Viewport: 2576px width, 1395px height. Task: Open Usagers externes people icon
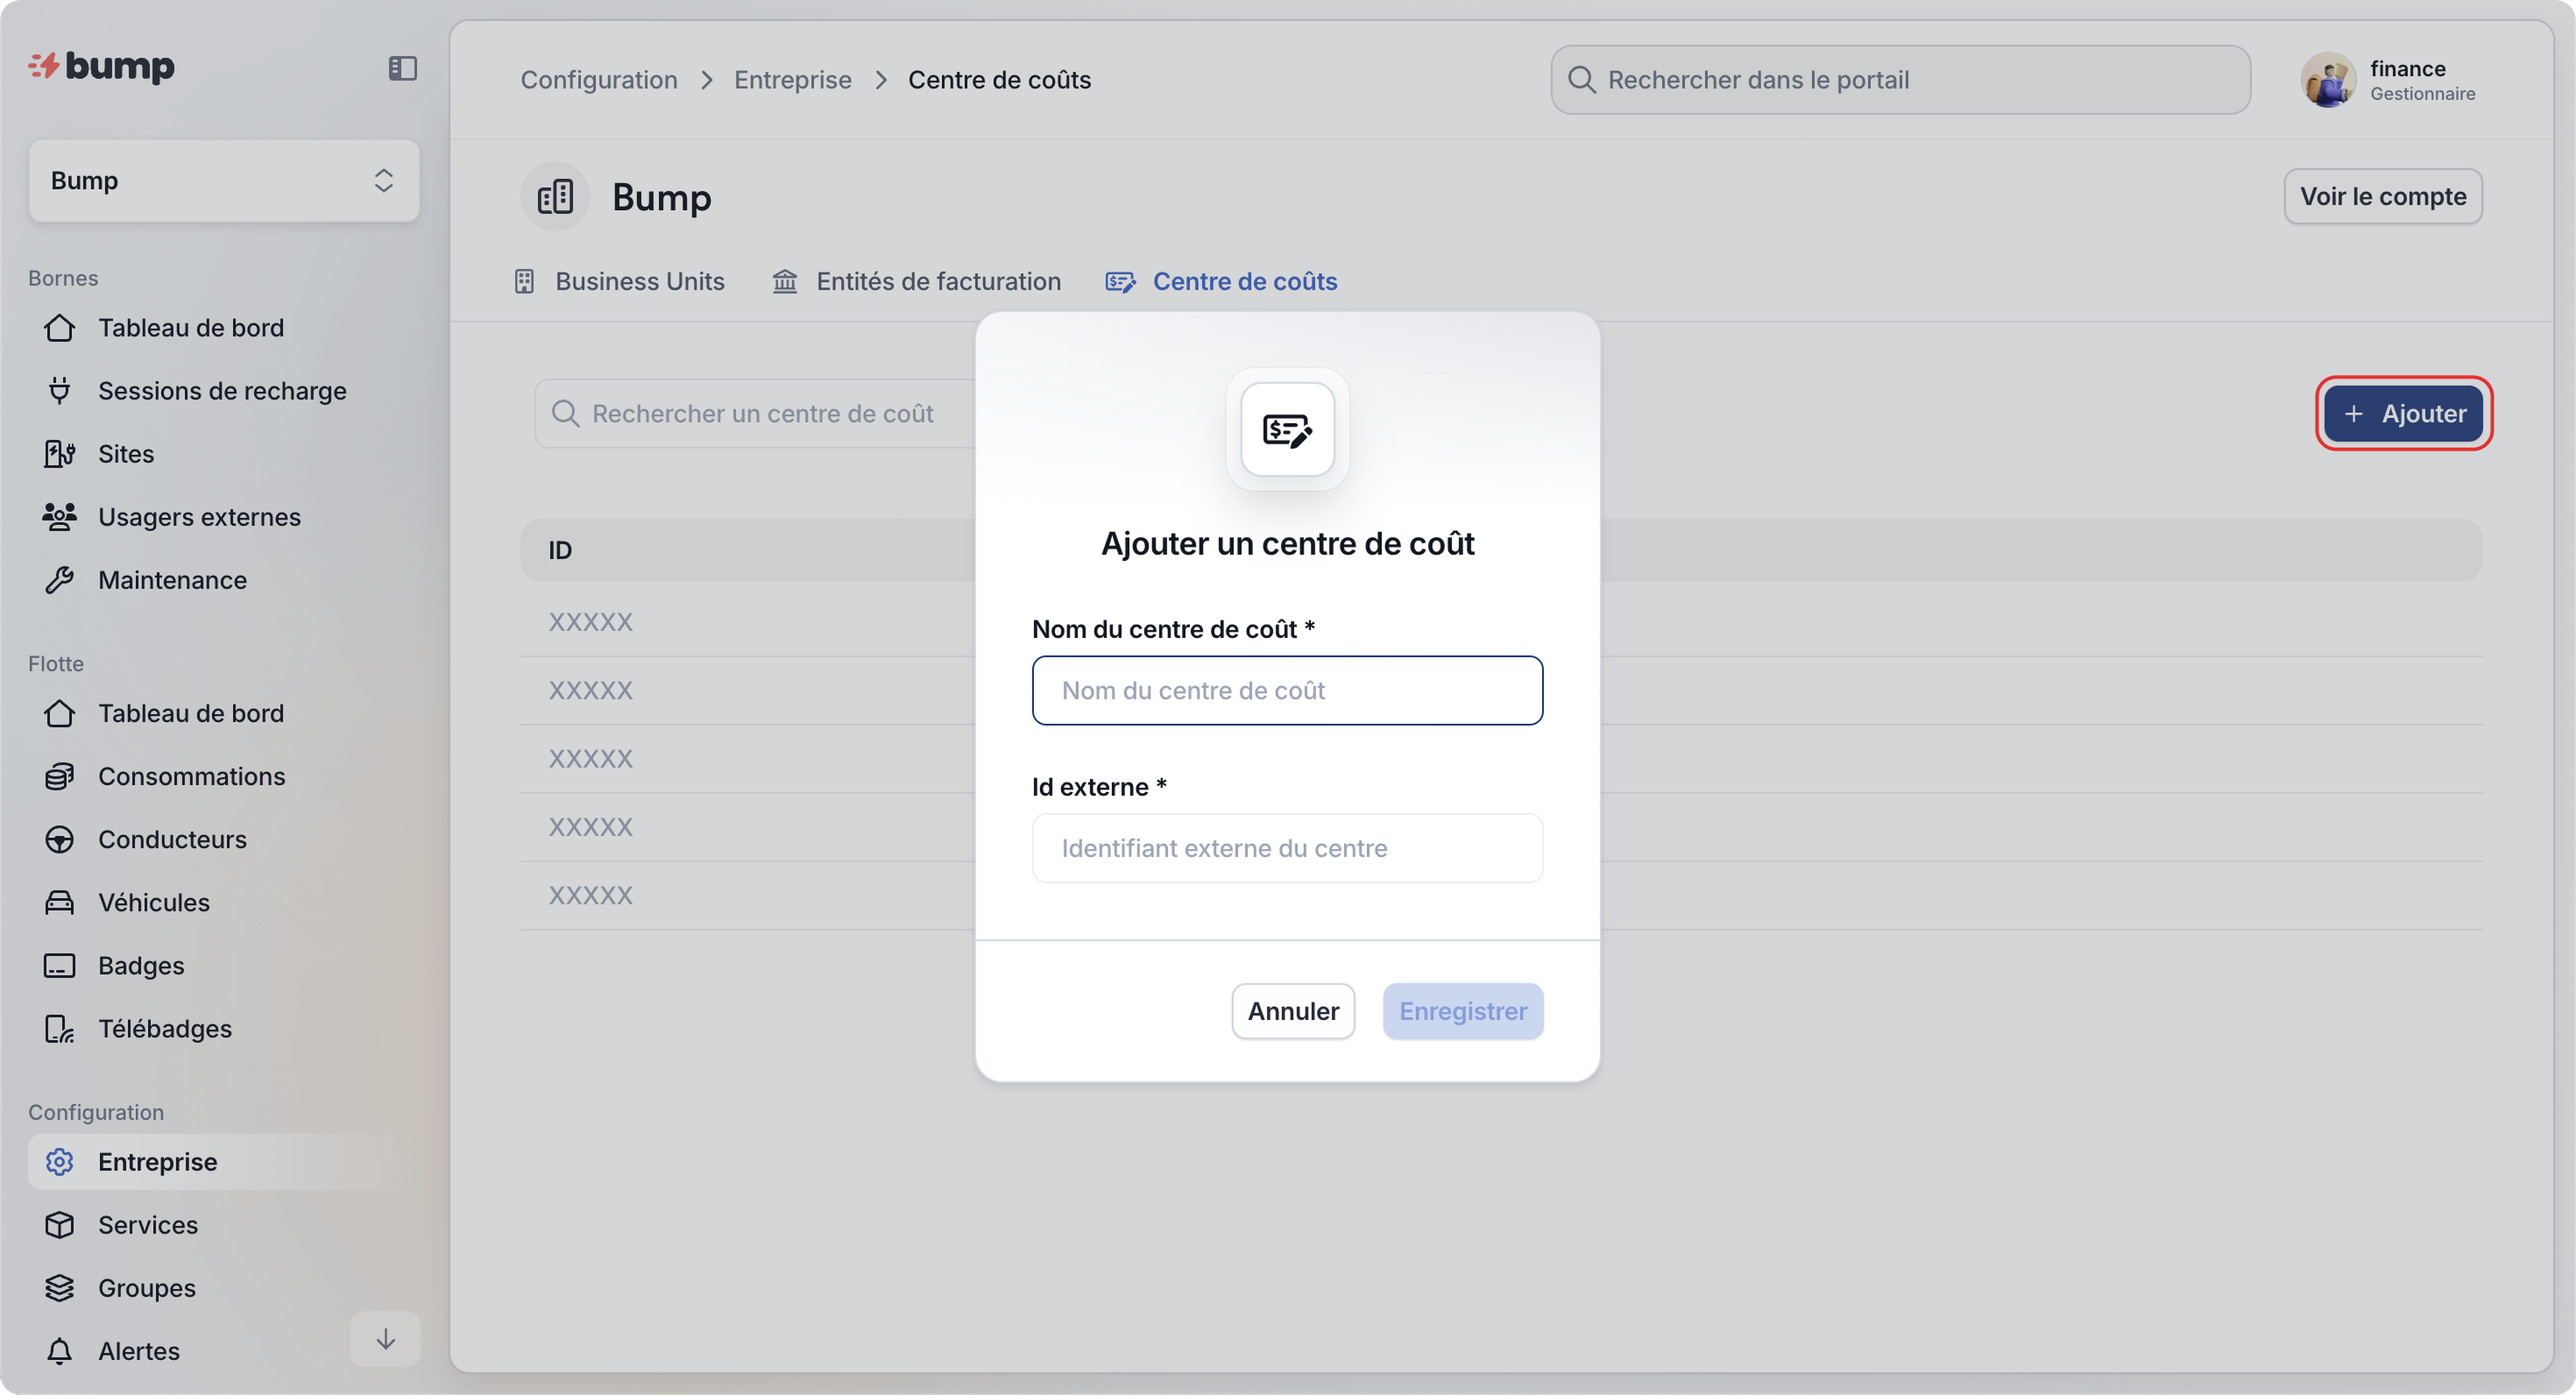pos(59,517)
